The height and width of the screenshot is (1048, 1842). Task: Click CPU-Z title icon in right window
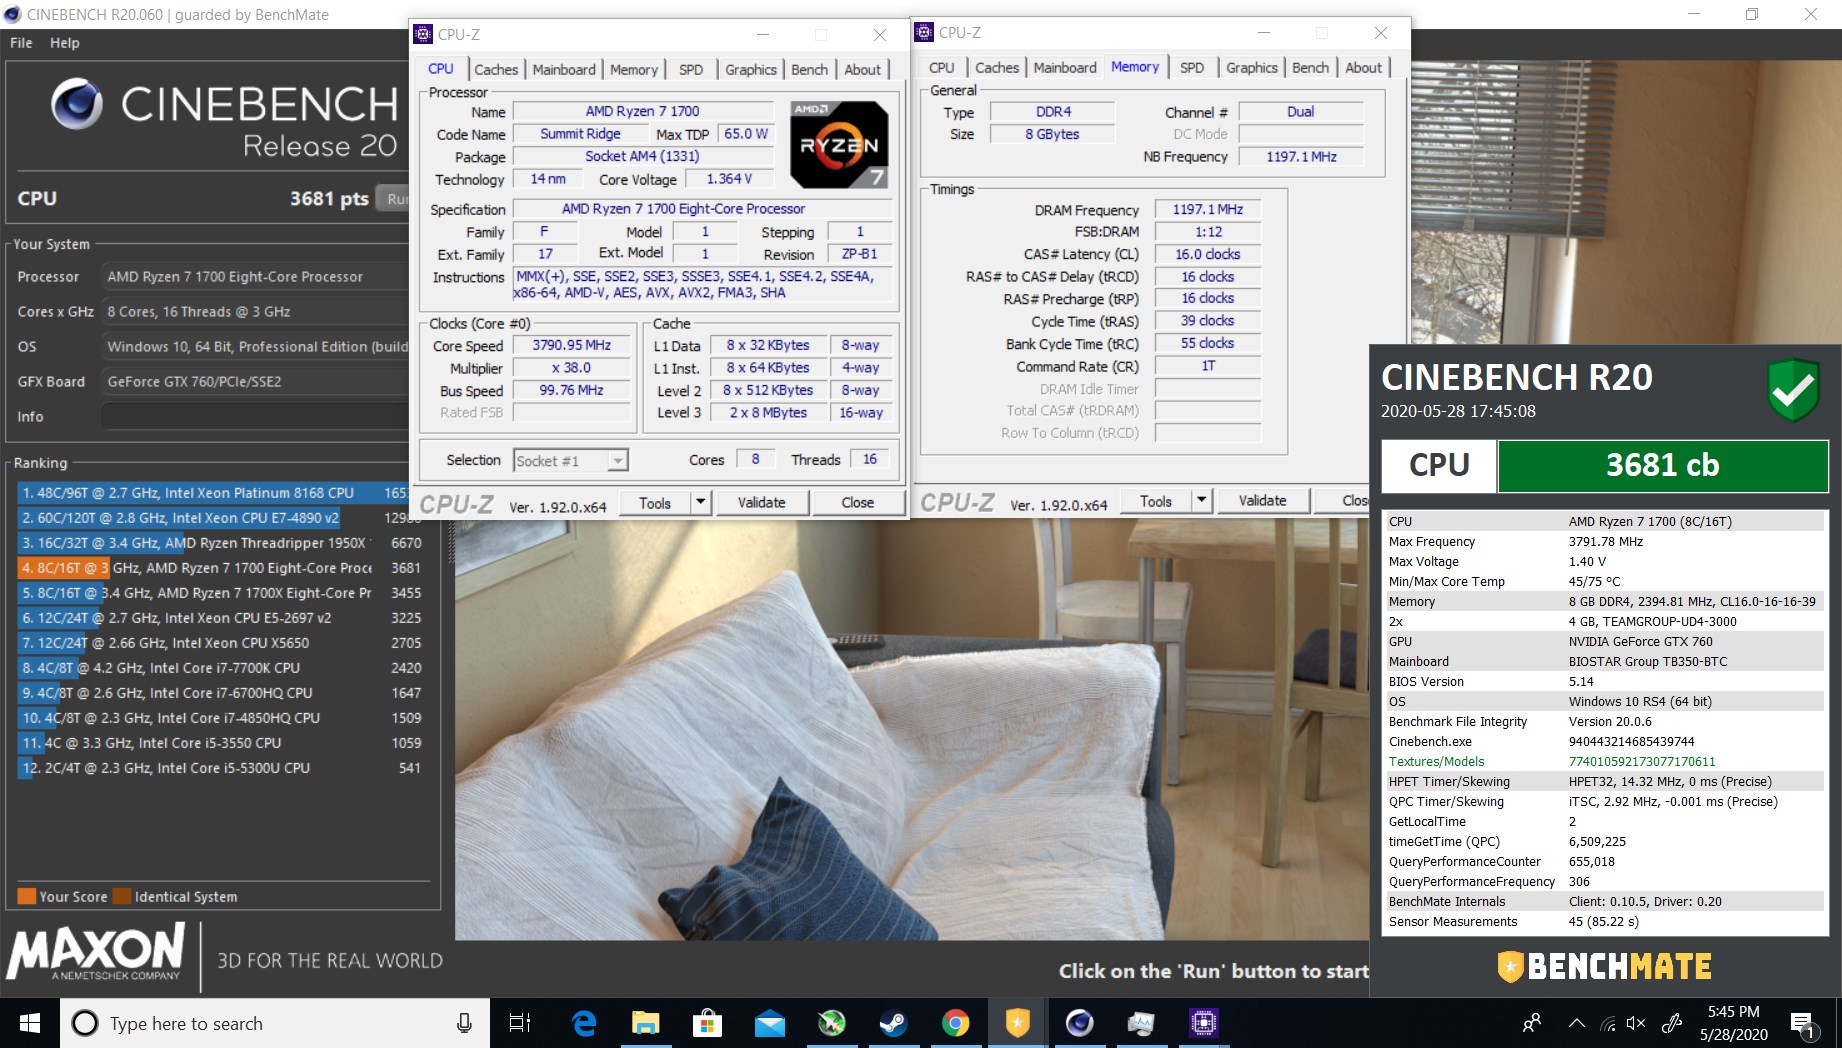coord(924,32)
